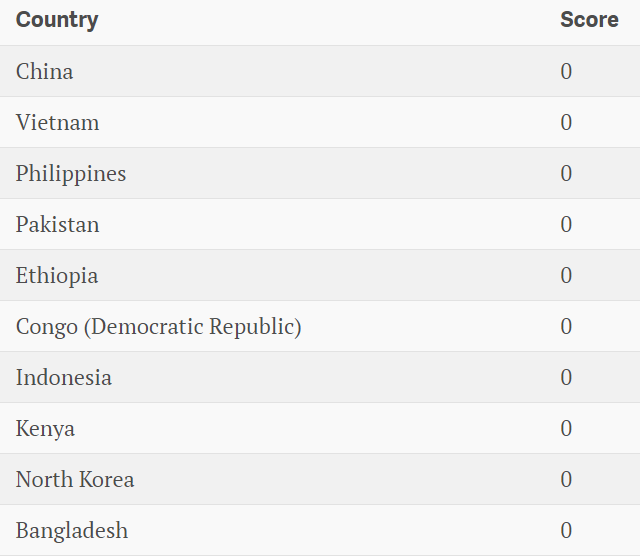Click the Philippines score value
Image resolution: width=640 pixels, height=556 pixels.
566,173
